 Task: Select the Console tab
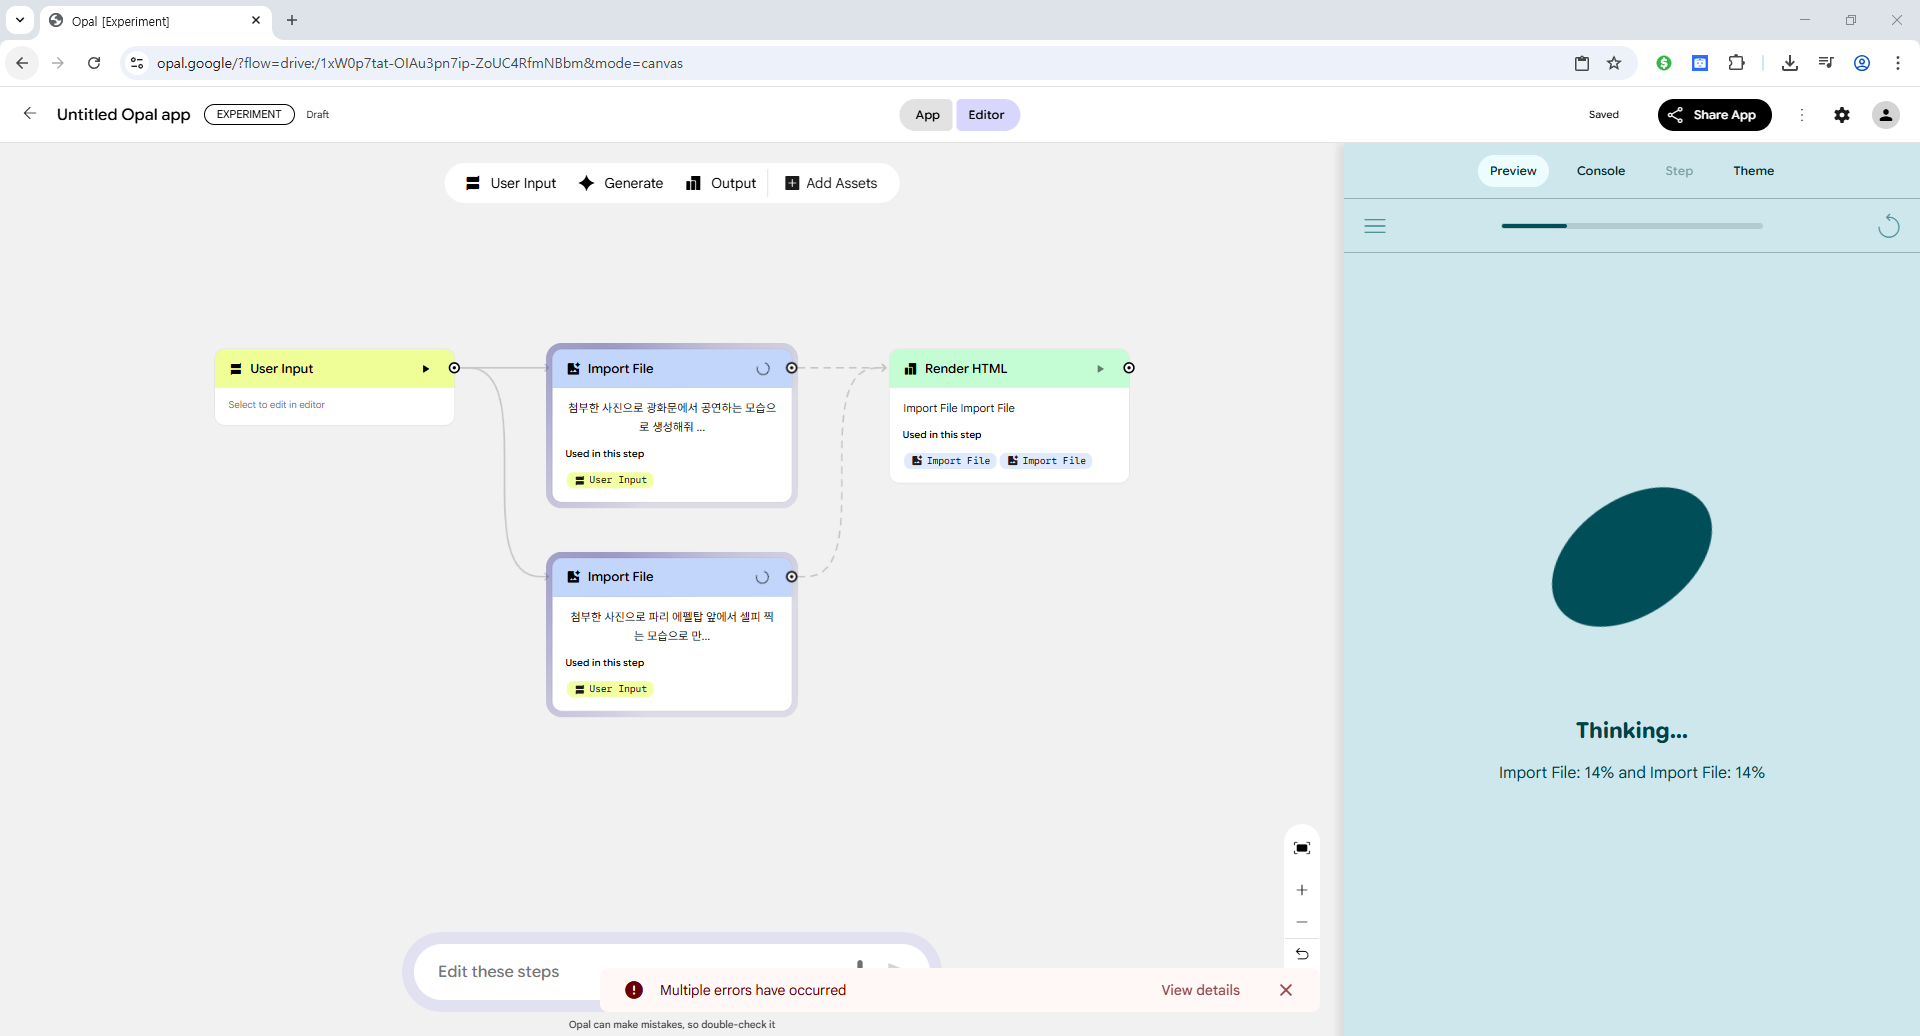(1601, 171)
